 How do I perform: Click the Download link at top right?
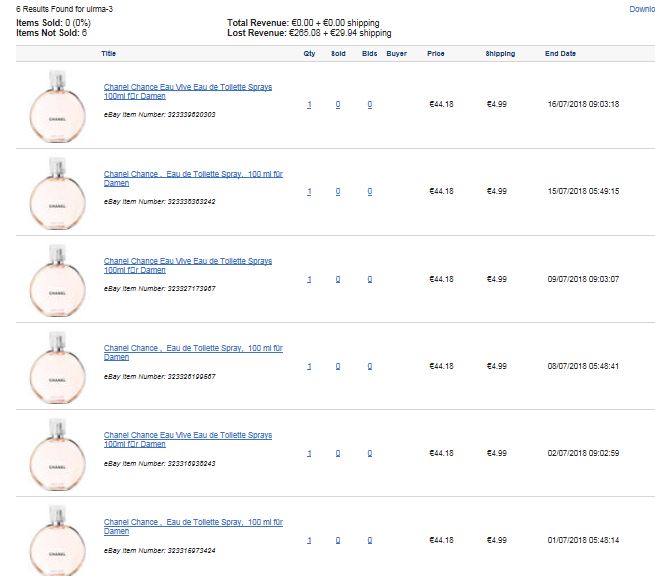[642, 9]
